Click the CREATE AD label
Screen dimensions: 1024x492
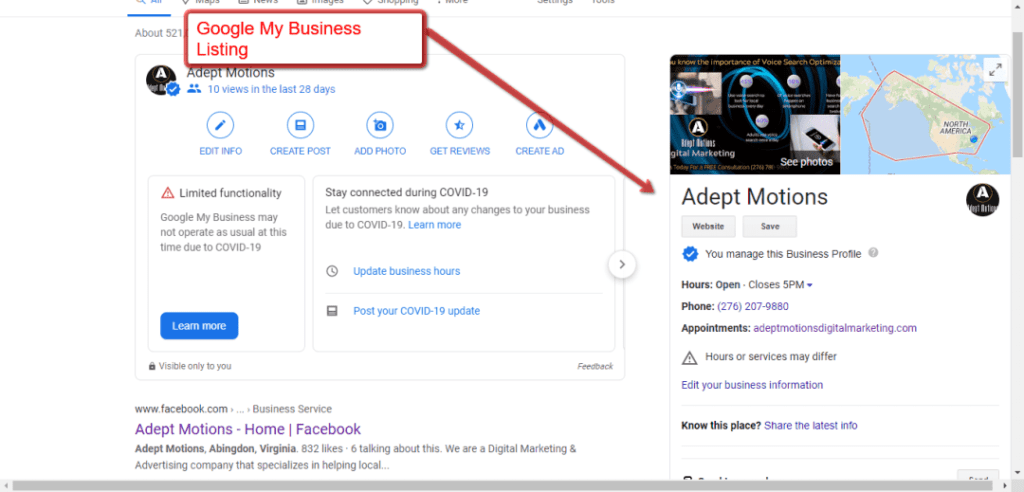[539, 151]
